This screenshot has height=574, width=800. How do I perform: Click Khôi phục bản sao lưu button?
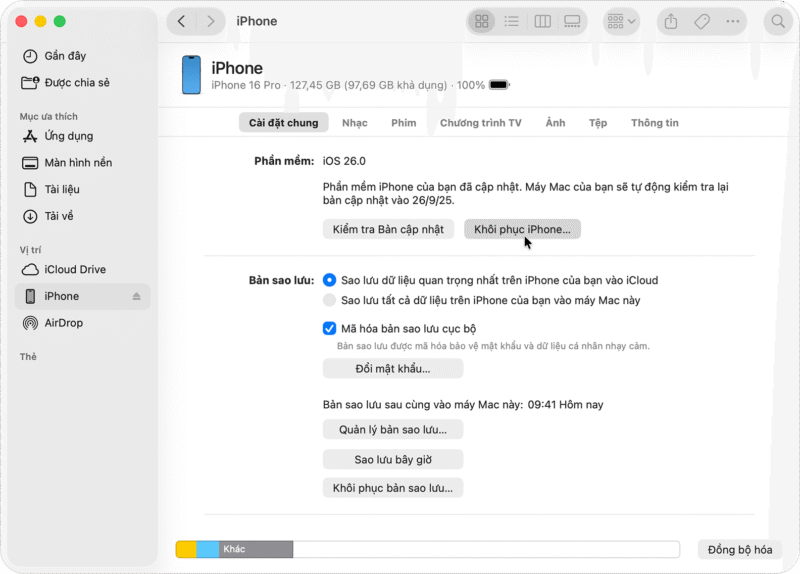393,488
